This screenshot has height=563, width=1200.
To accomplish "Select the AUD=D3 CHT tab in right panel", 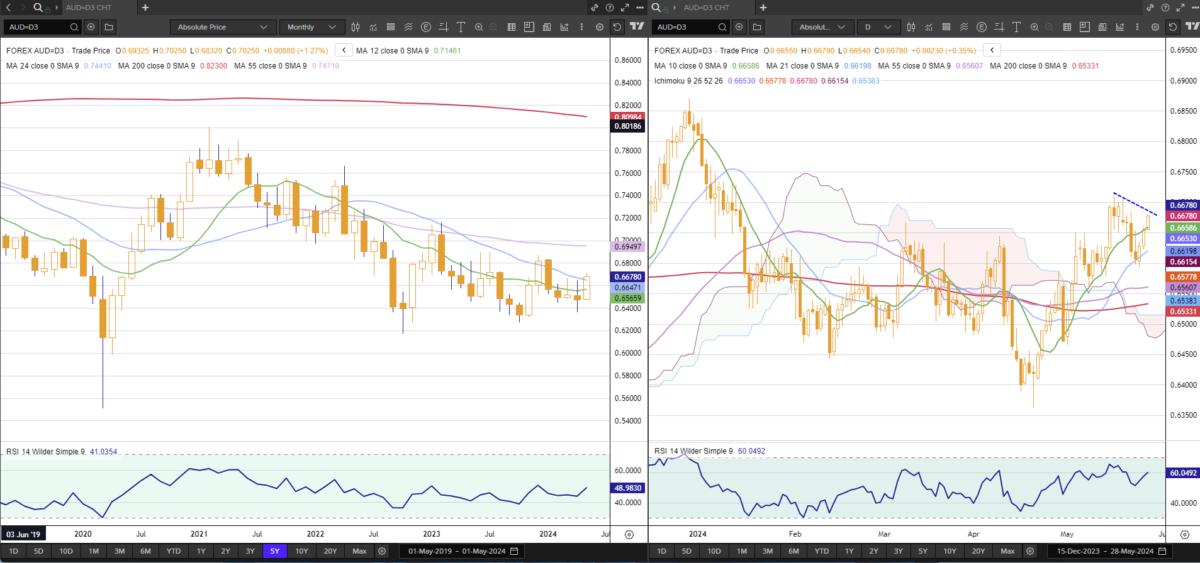I will 707,7.
